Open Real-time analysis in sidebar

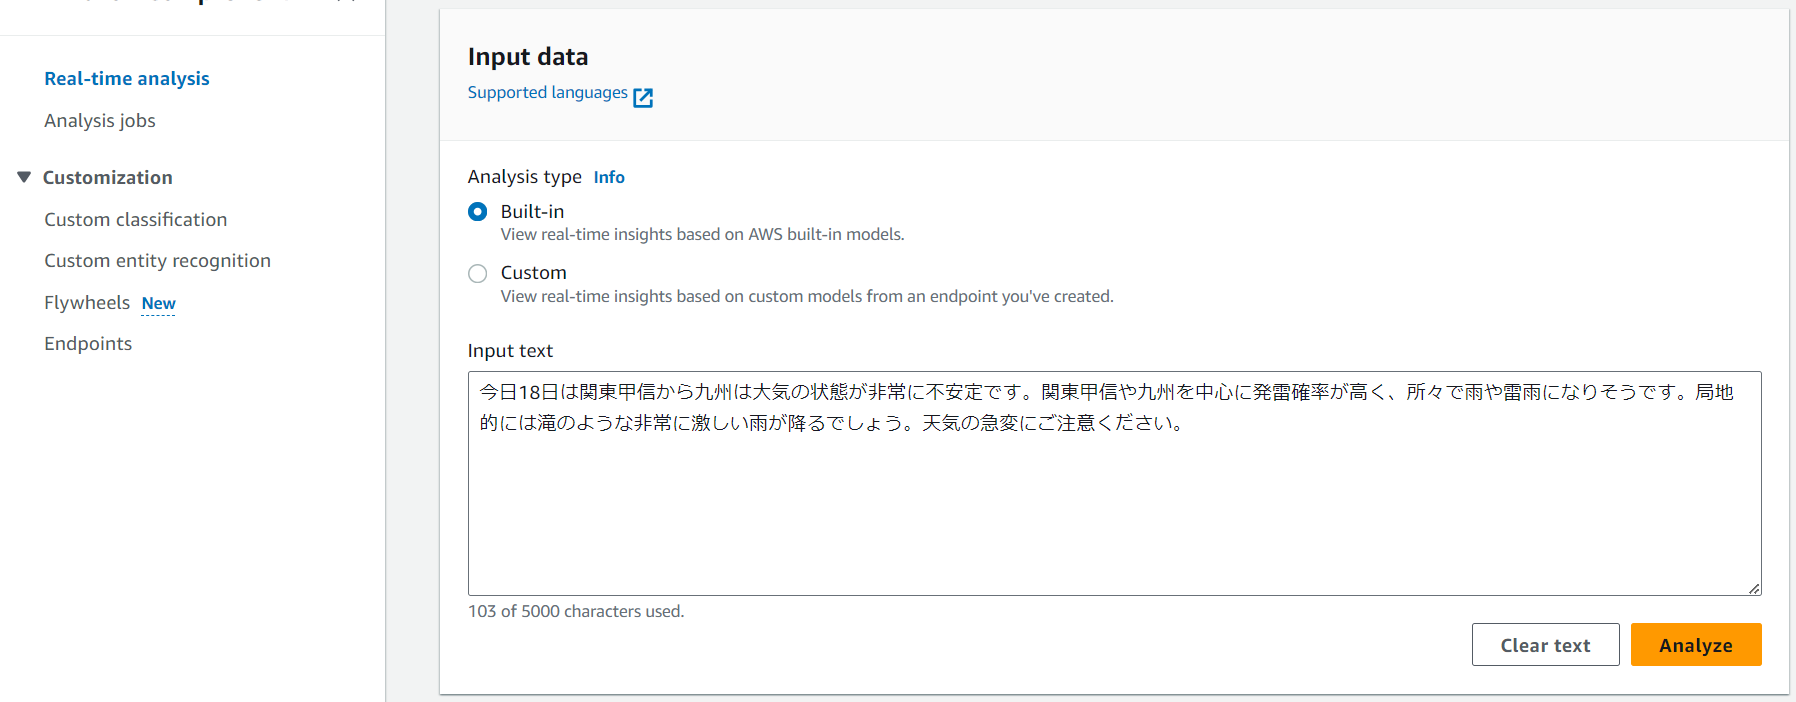tap(127, 79)
